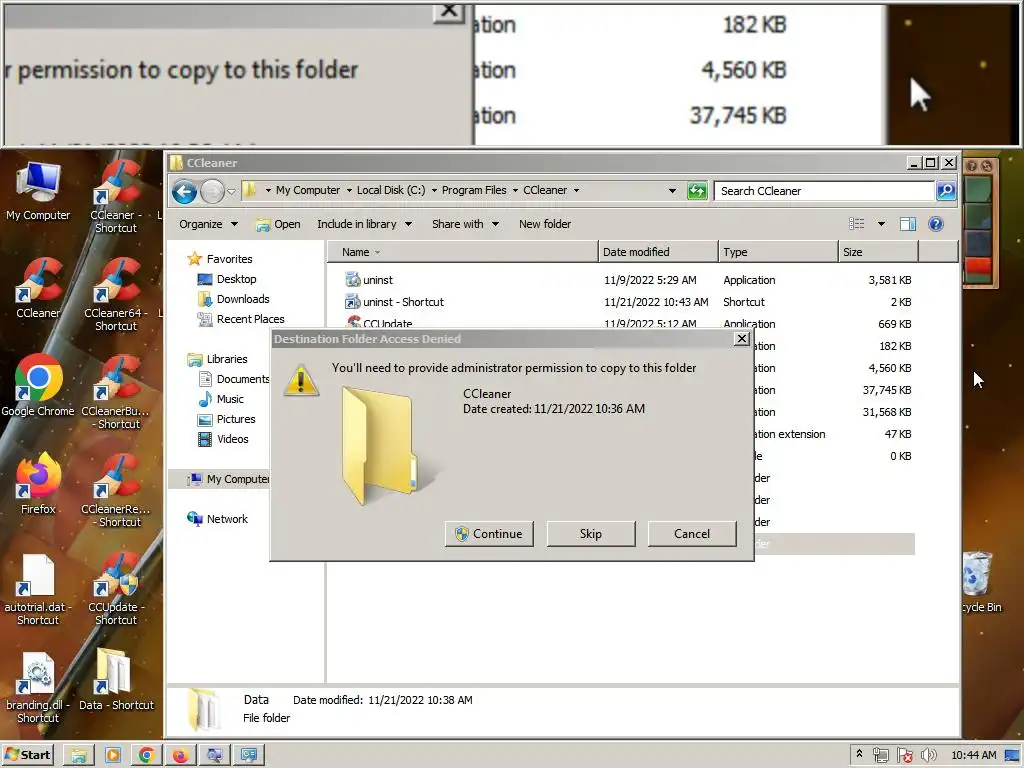The width and height of the screenshot is (1024, 768).
Task: Select CCleanerBu... - Shortcut desktop icon
Action: tap(116, 394)
